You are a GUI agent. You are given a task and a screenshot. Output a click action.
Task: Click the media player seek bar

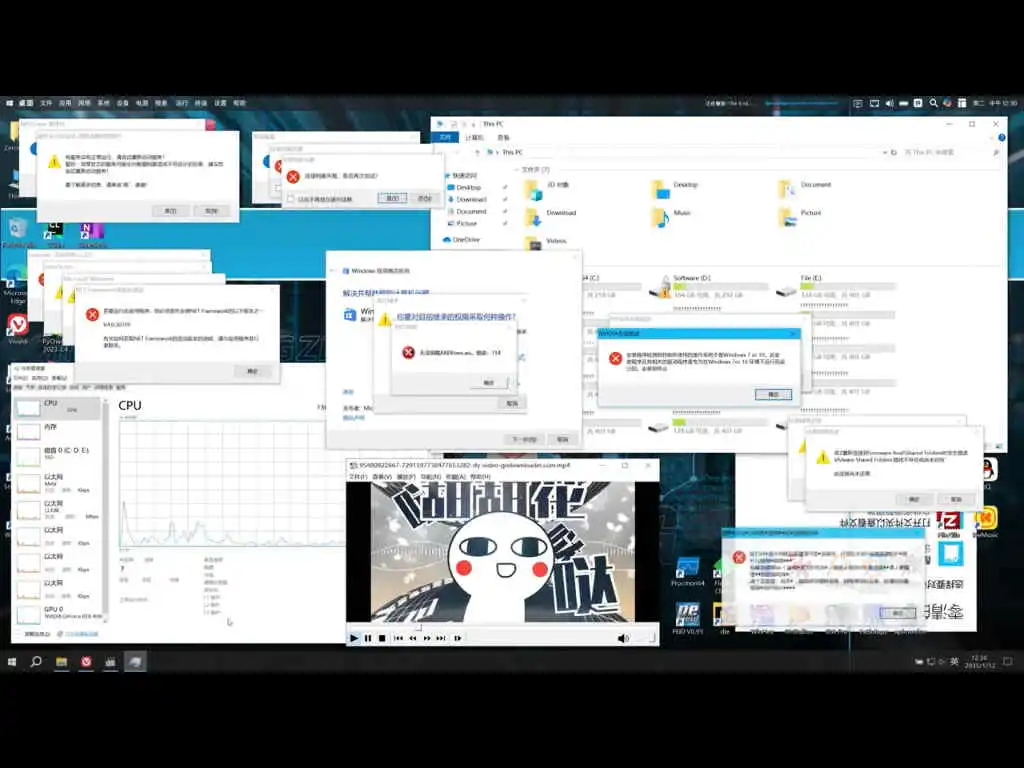pyautogui.click(x=502, y=627)
